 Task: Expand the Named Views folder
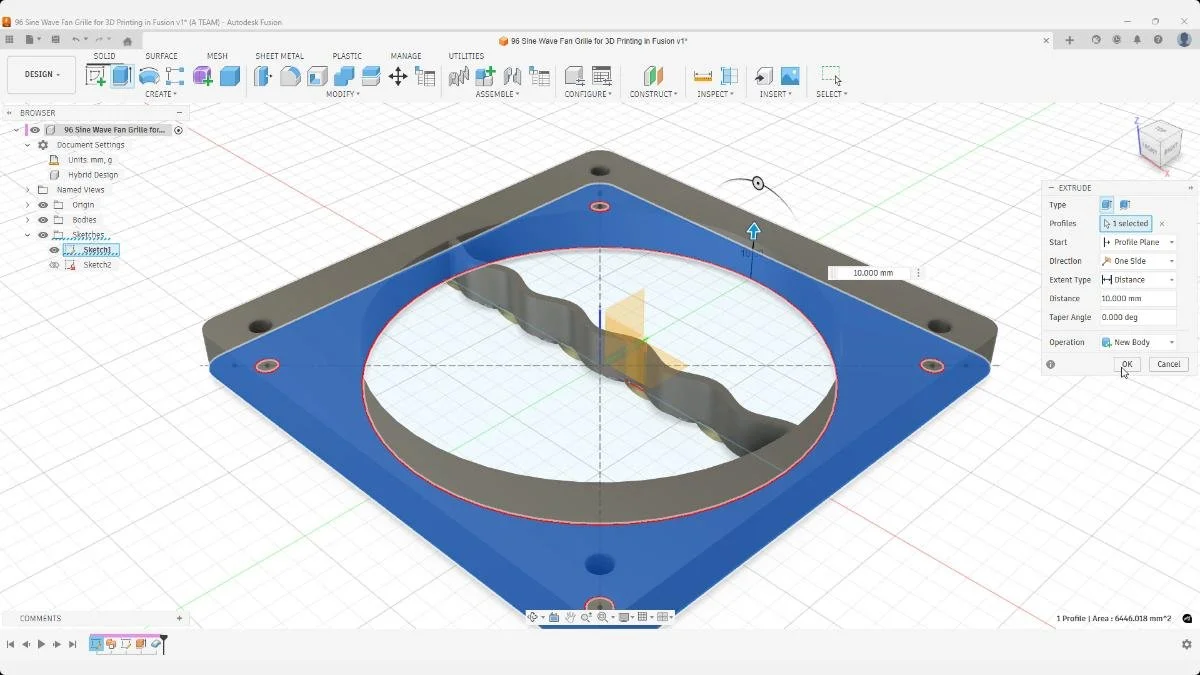28,190
